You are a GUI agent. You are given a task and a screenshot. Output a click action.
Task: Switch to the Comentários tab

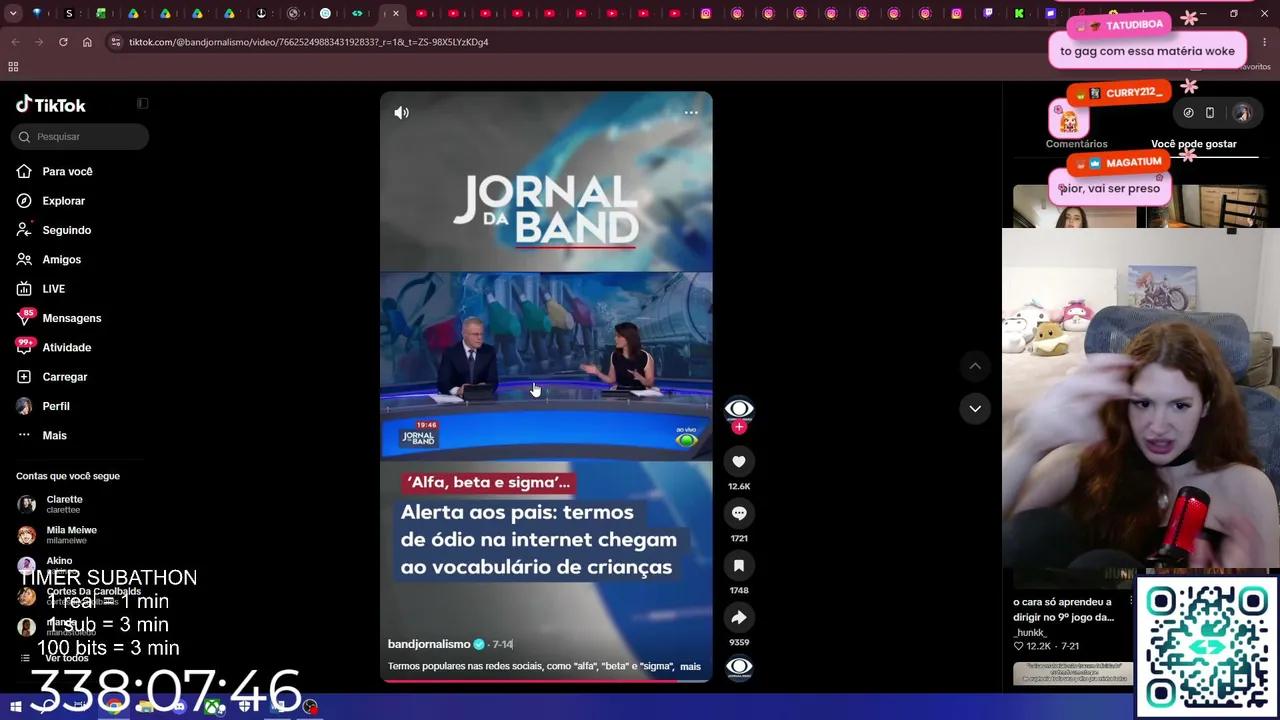pos(1076,144)
